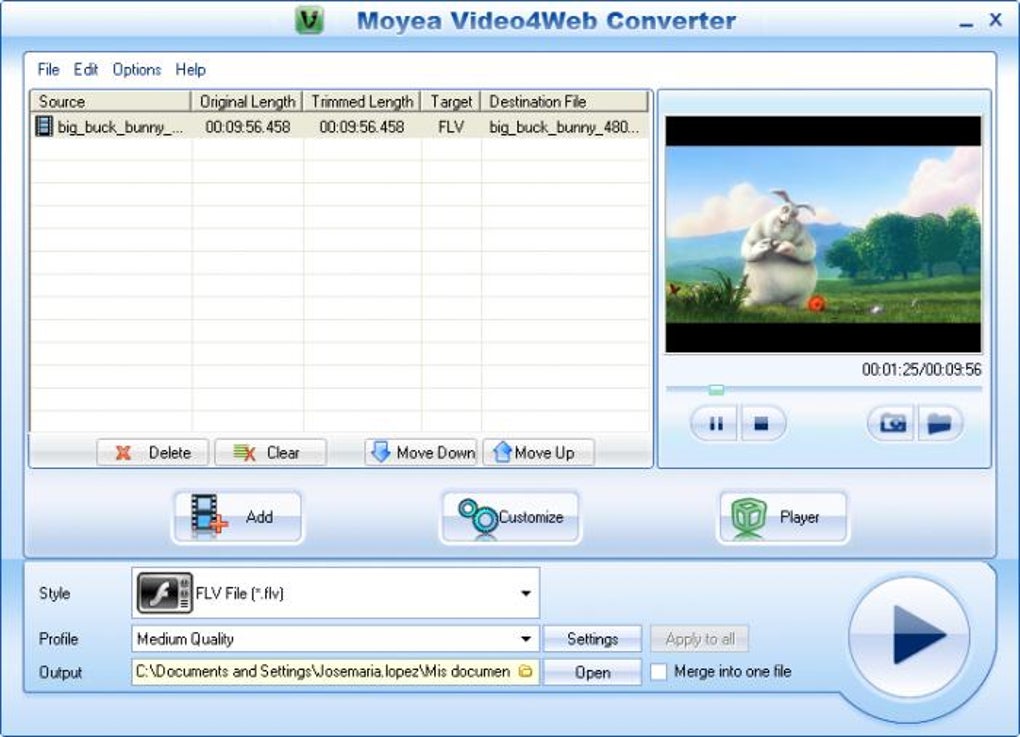Open the Help menu

[190, 69]
